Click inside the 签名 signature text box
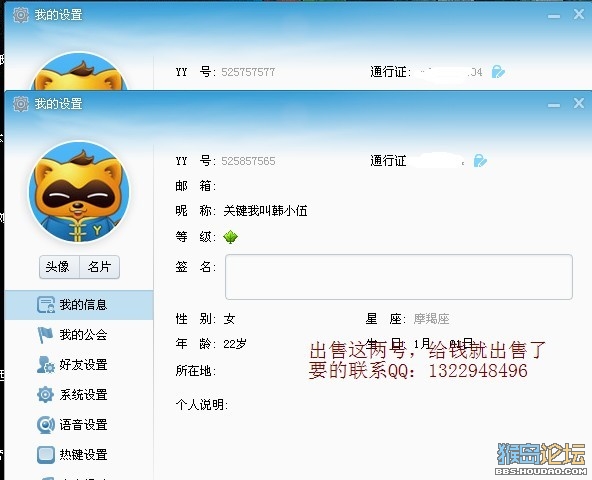 tap(399, 277)
